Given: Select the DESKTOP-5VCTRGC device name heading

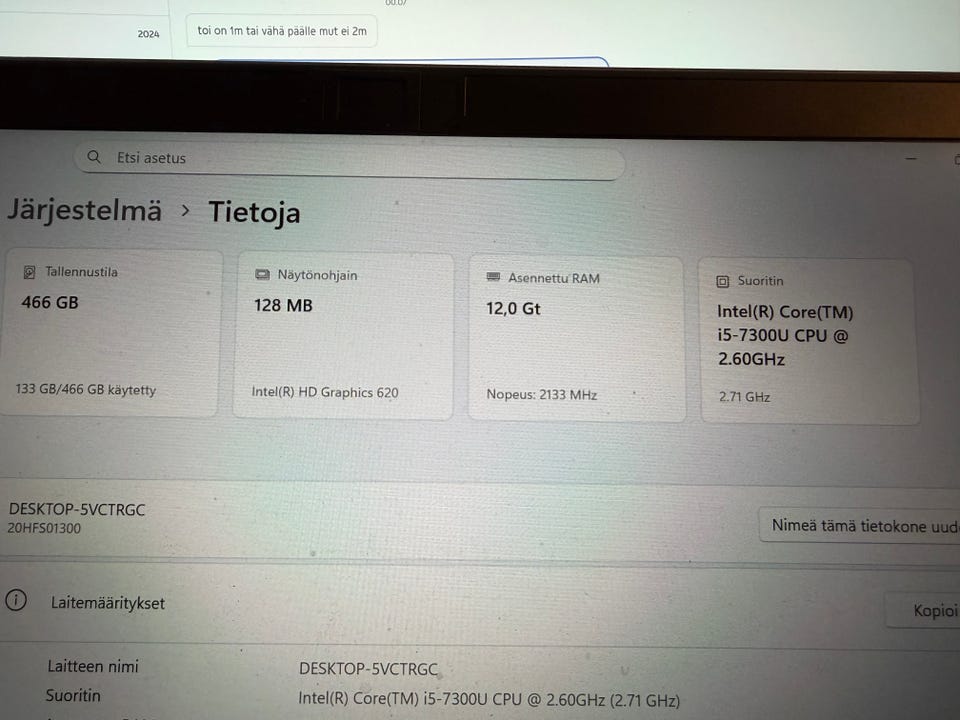Looking at the screenshot, I should [77, 509].
